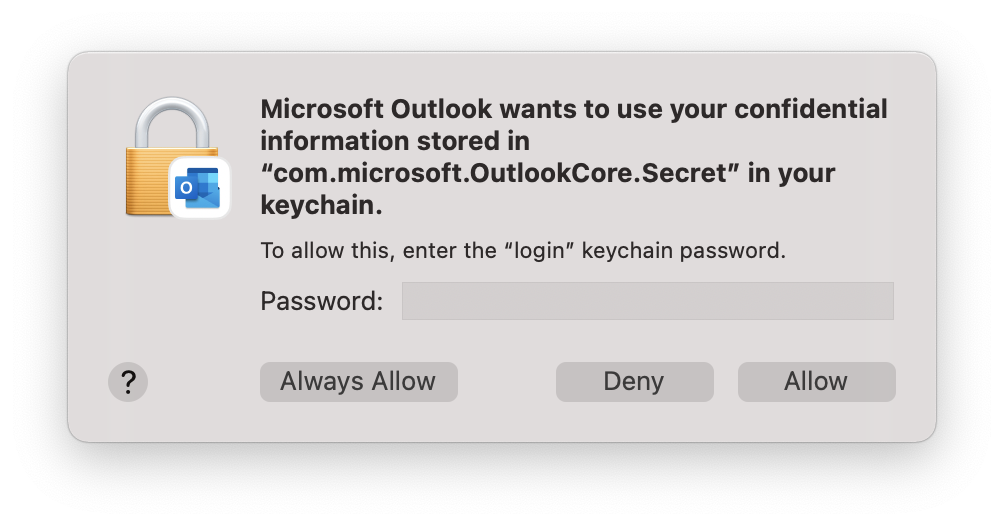
Task: Focus the Password input field
Action: point(647,300)
